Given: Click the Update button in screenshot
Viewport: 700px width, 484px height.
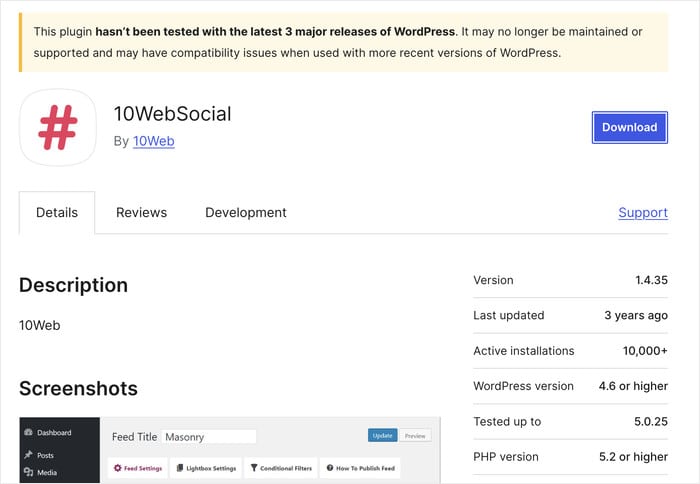Looking at the screenshot, I should [383, 435].
